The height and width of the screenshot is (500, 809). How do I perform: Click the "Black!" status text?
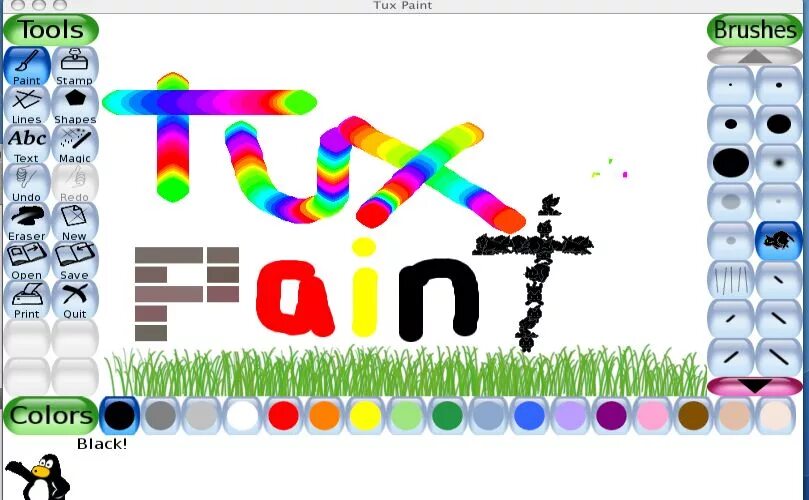102,444
